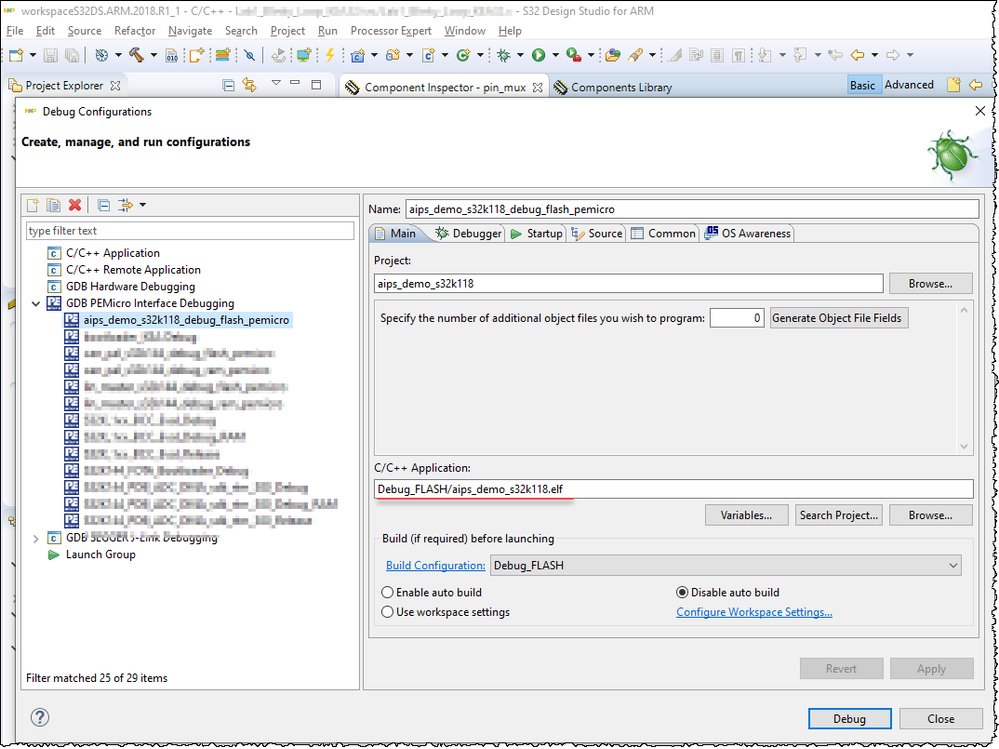Screen dimensions: 999x749
Task: Click the filter launch configurations icon
Action: tap(126, 205)
